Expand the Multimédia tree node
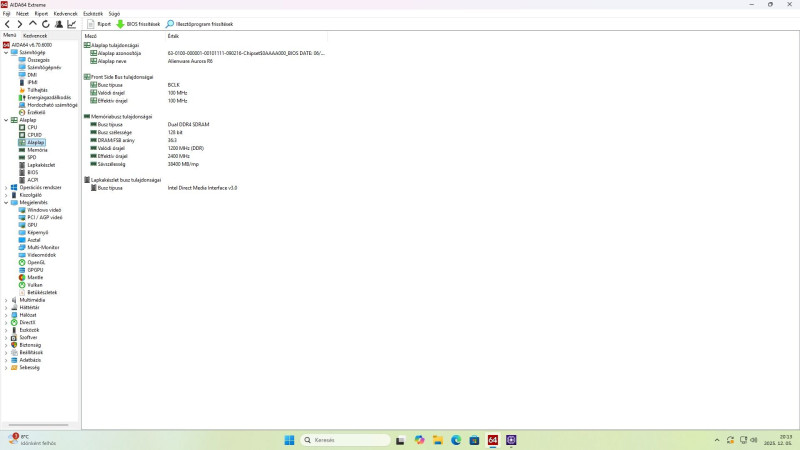 point(6,300)
